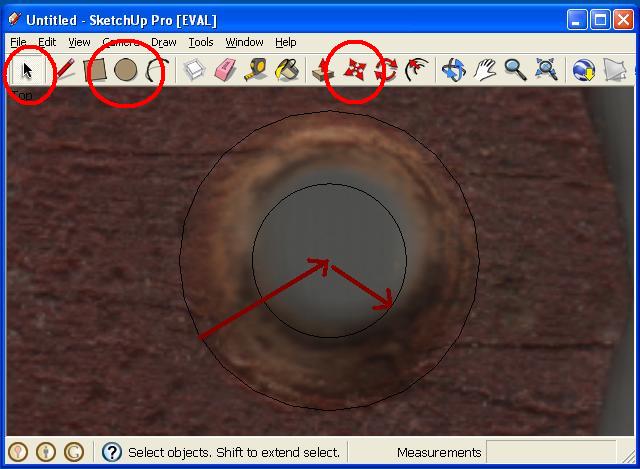Pick the Line pencil tool

tap(64, 71)
